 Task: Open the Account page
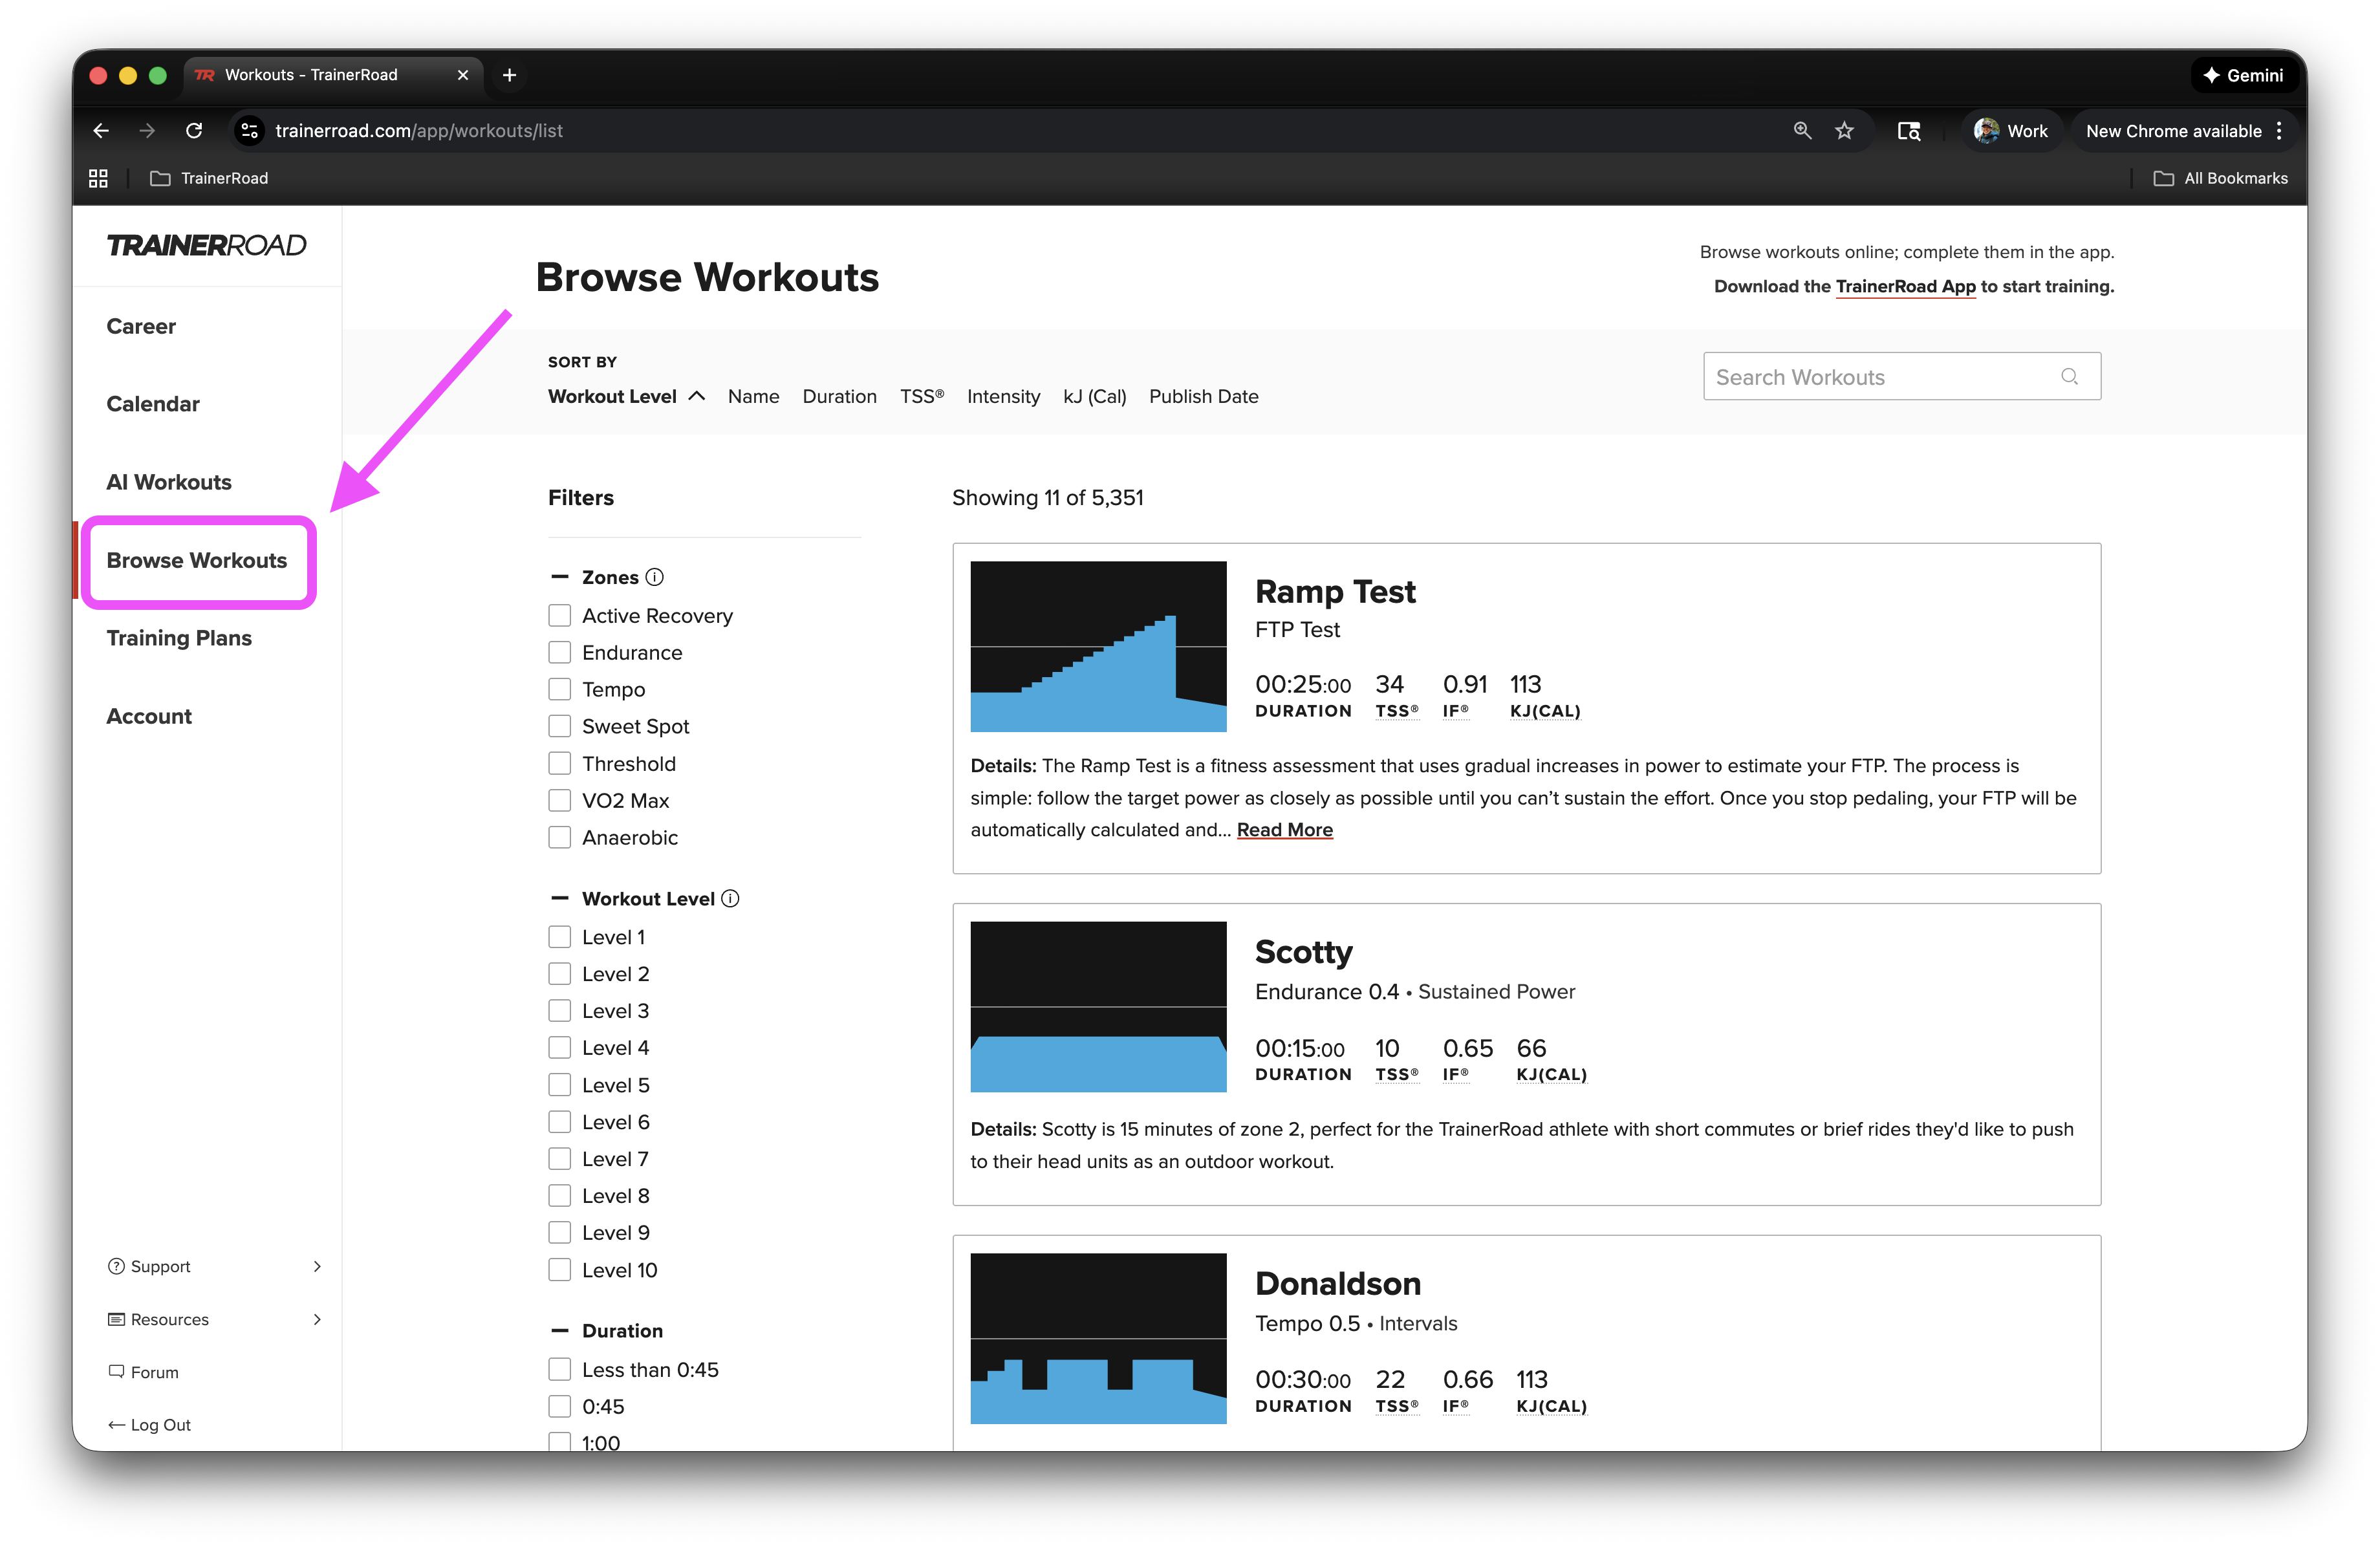(149, 716)
